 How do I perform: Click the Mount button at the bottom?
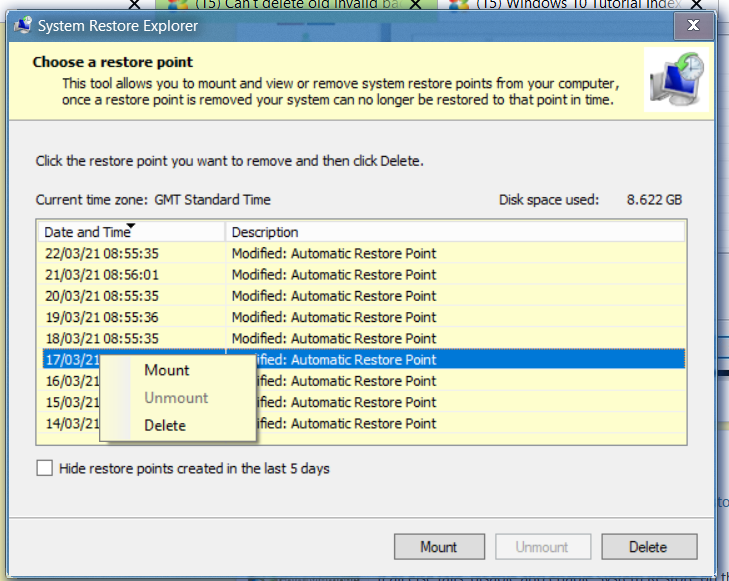point(439,547)
